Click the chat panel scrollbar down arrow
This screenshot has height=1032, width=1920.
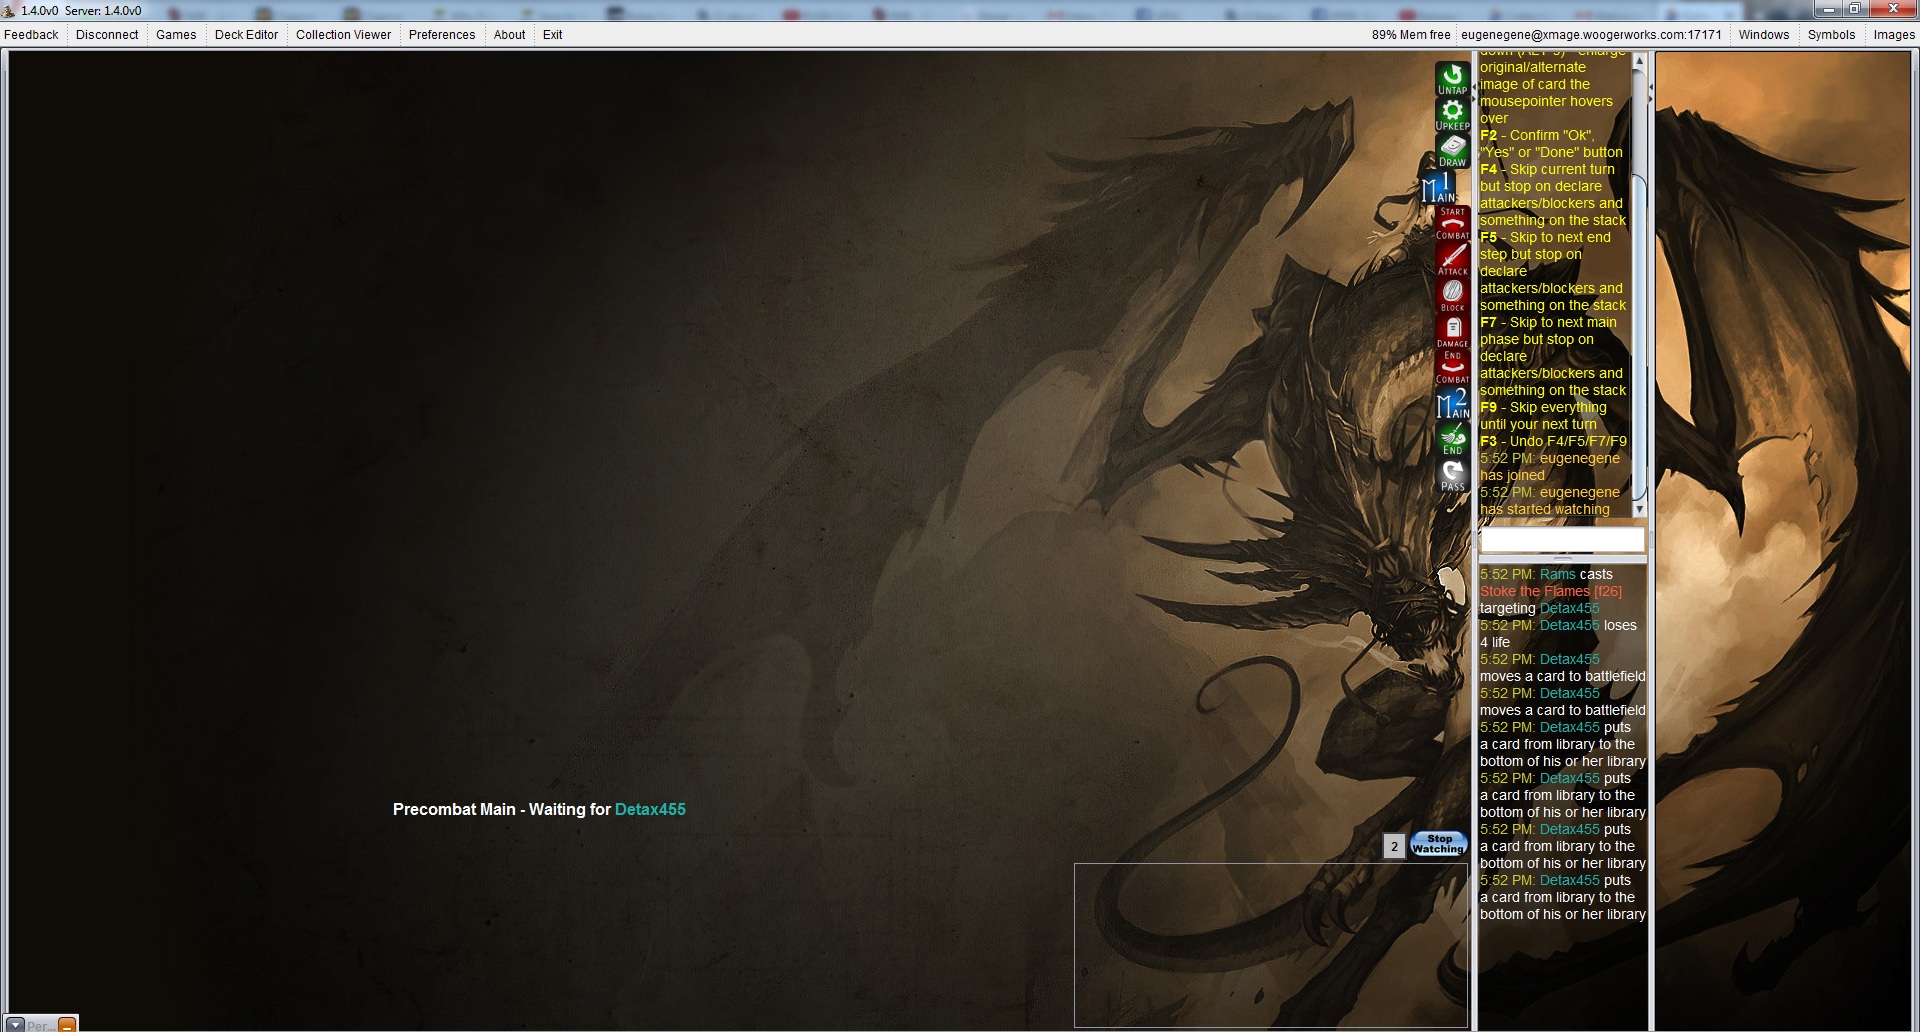pos(1639,509)
